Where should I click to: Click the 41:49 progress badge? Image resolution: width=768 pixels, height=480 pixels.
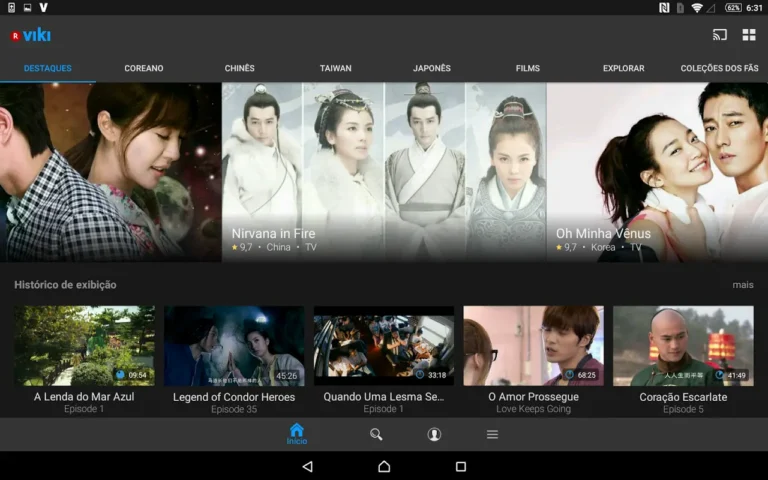(x=730, y=375)
